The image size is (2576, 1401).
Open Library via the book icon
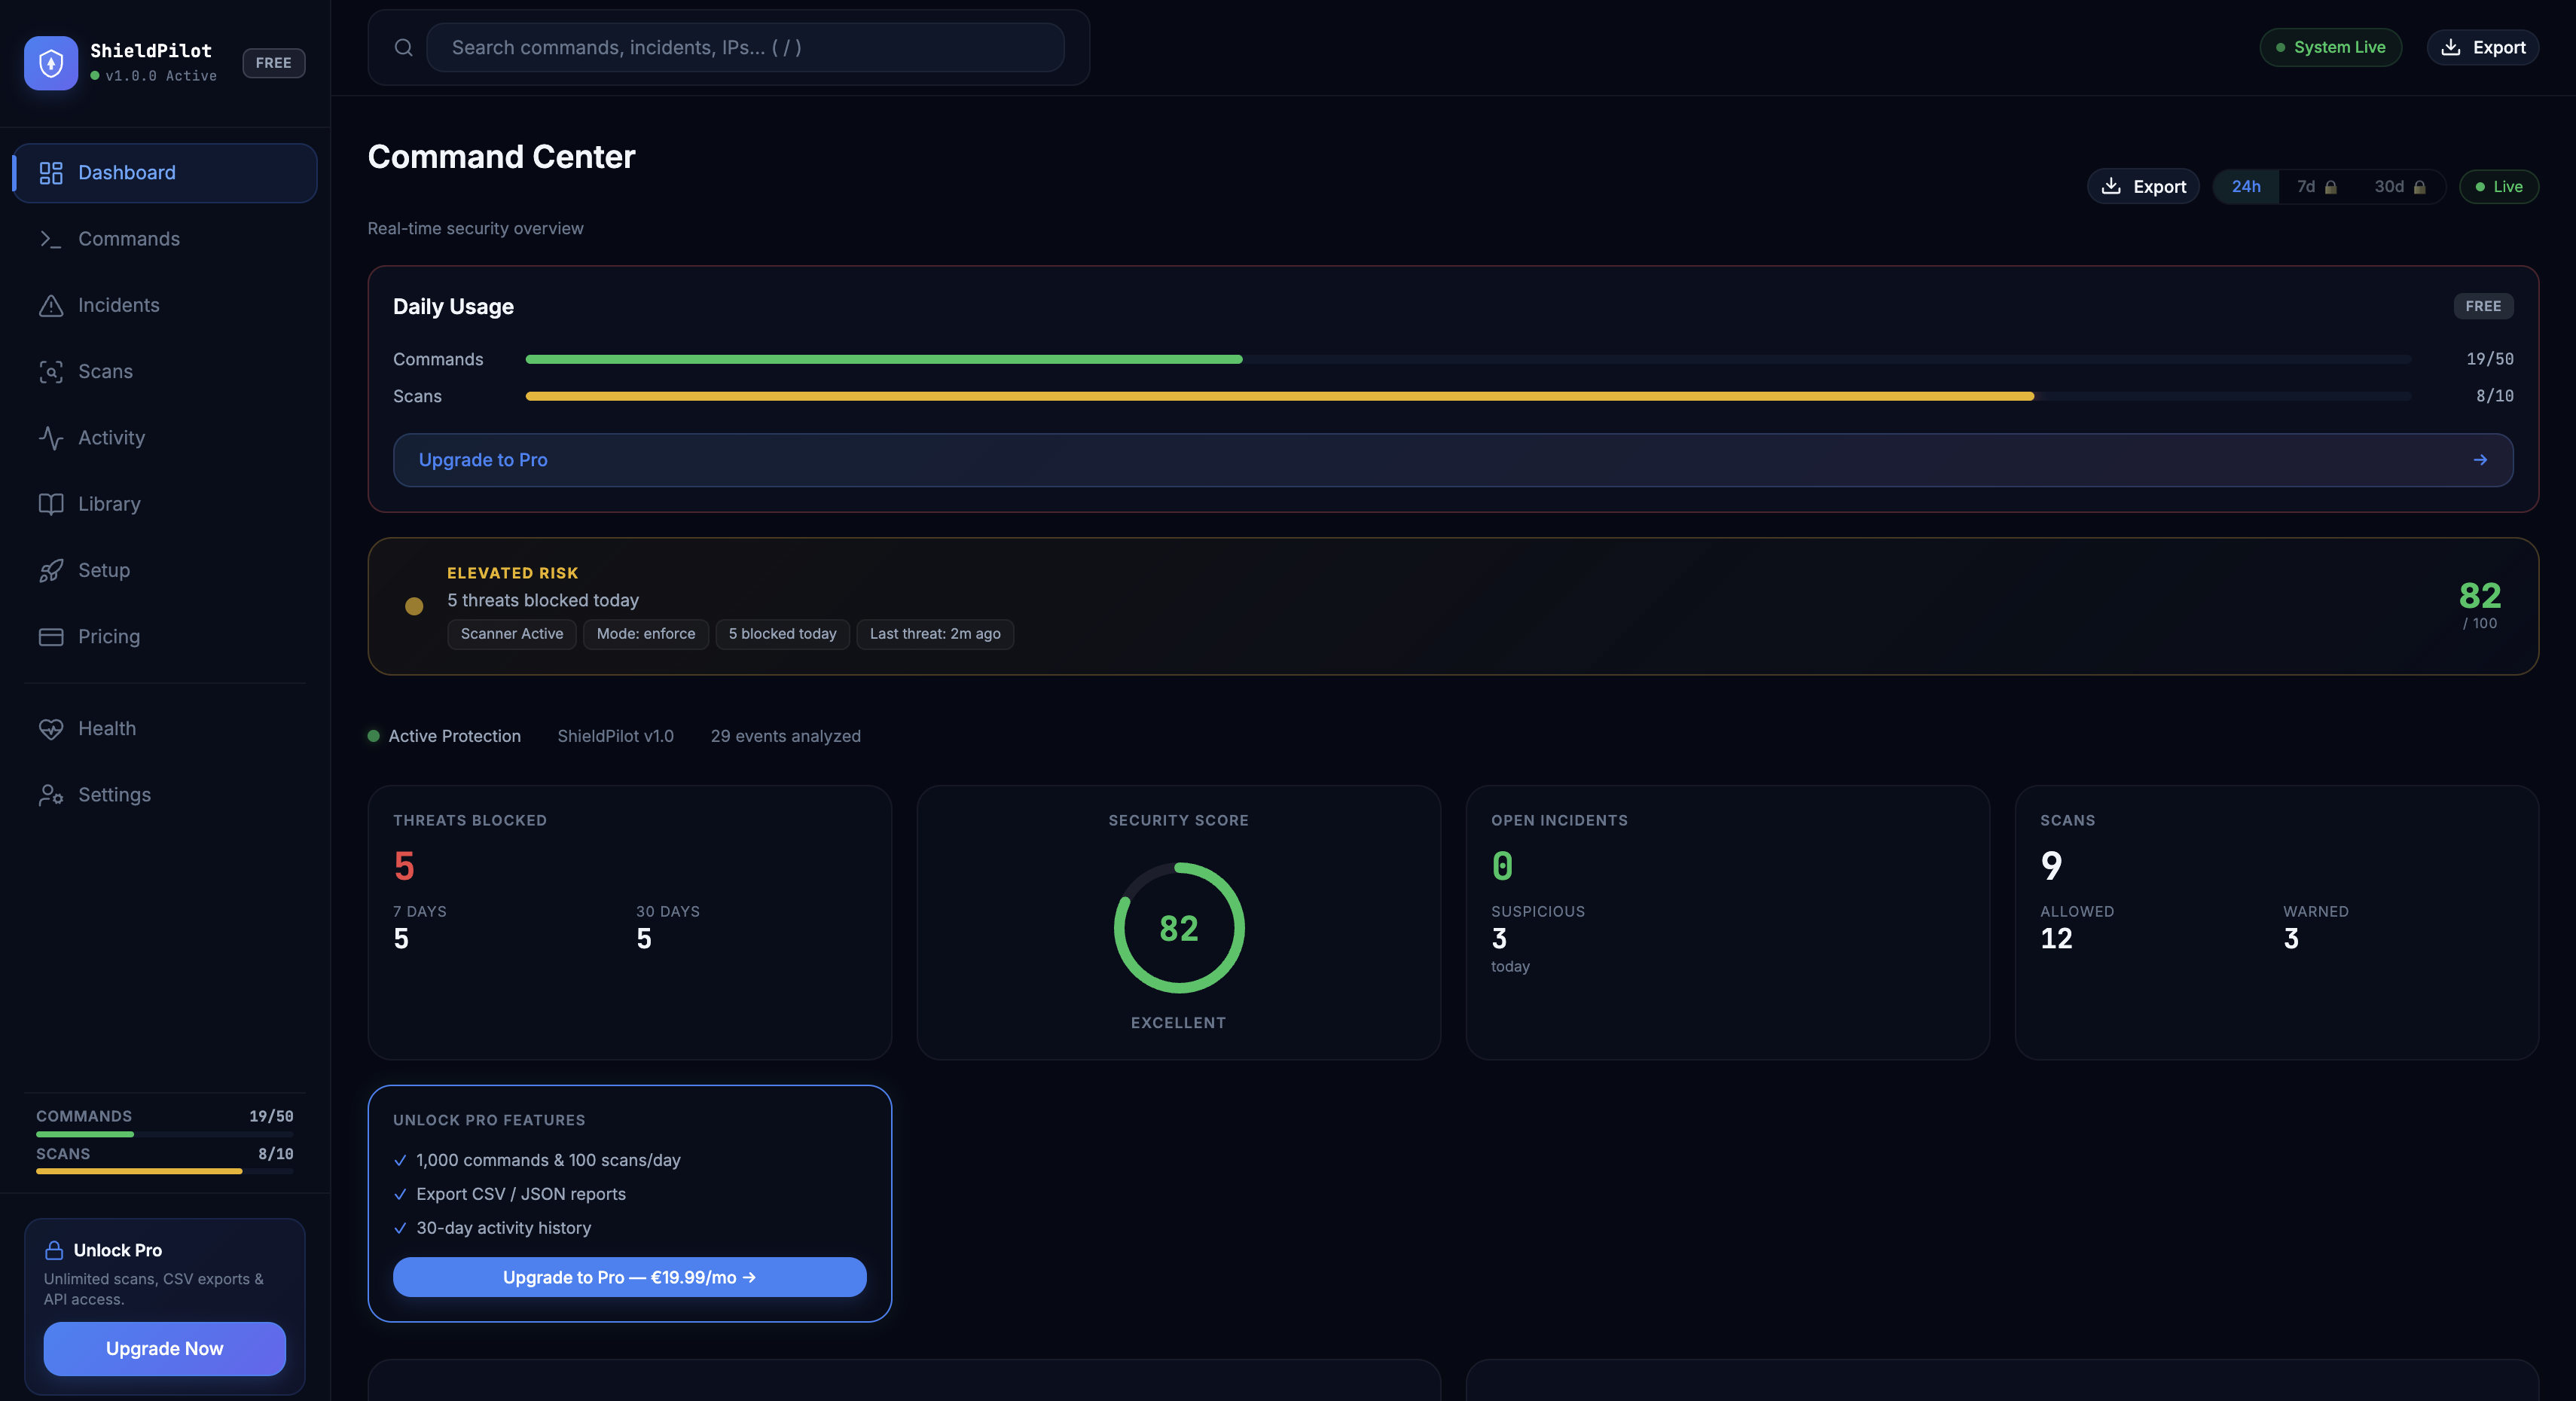50,504
